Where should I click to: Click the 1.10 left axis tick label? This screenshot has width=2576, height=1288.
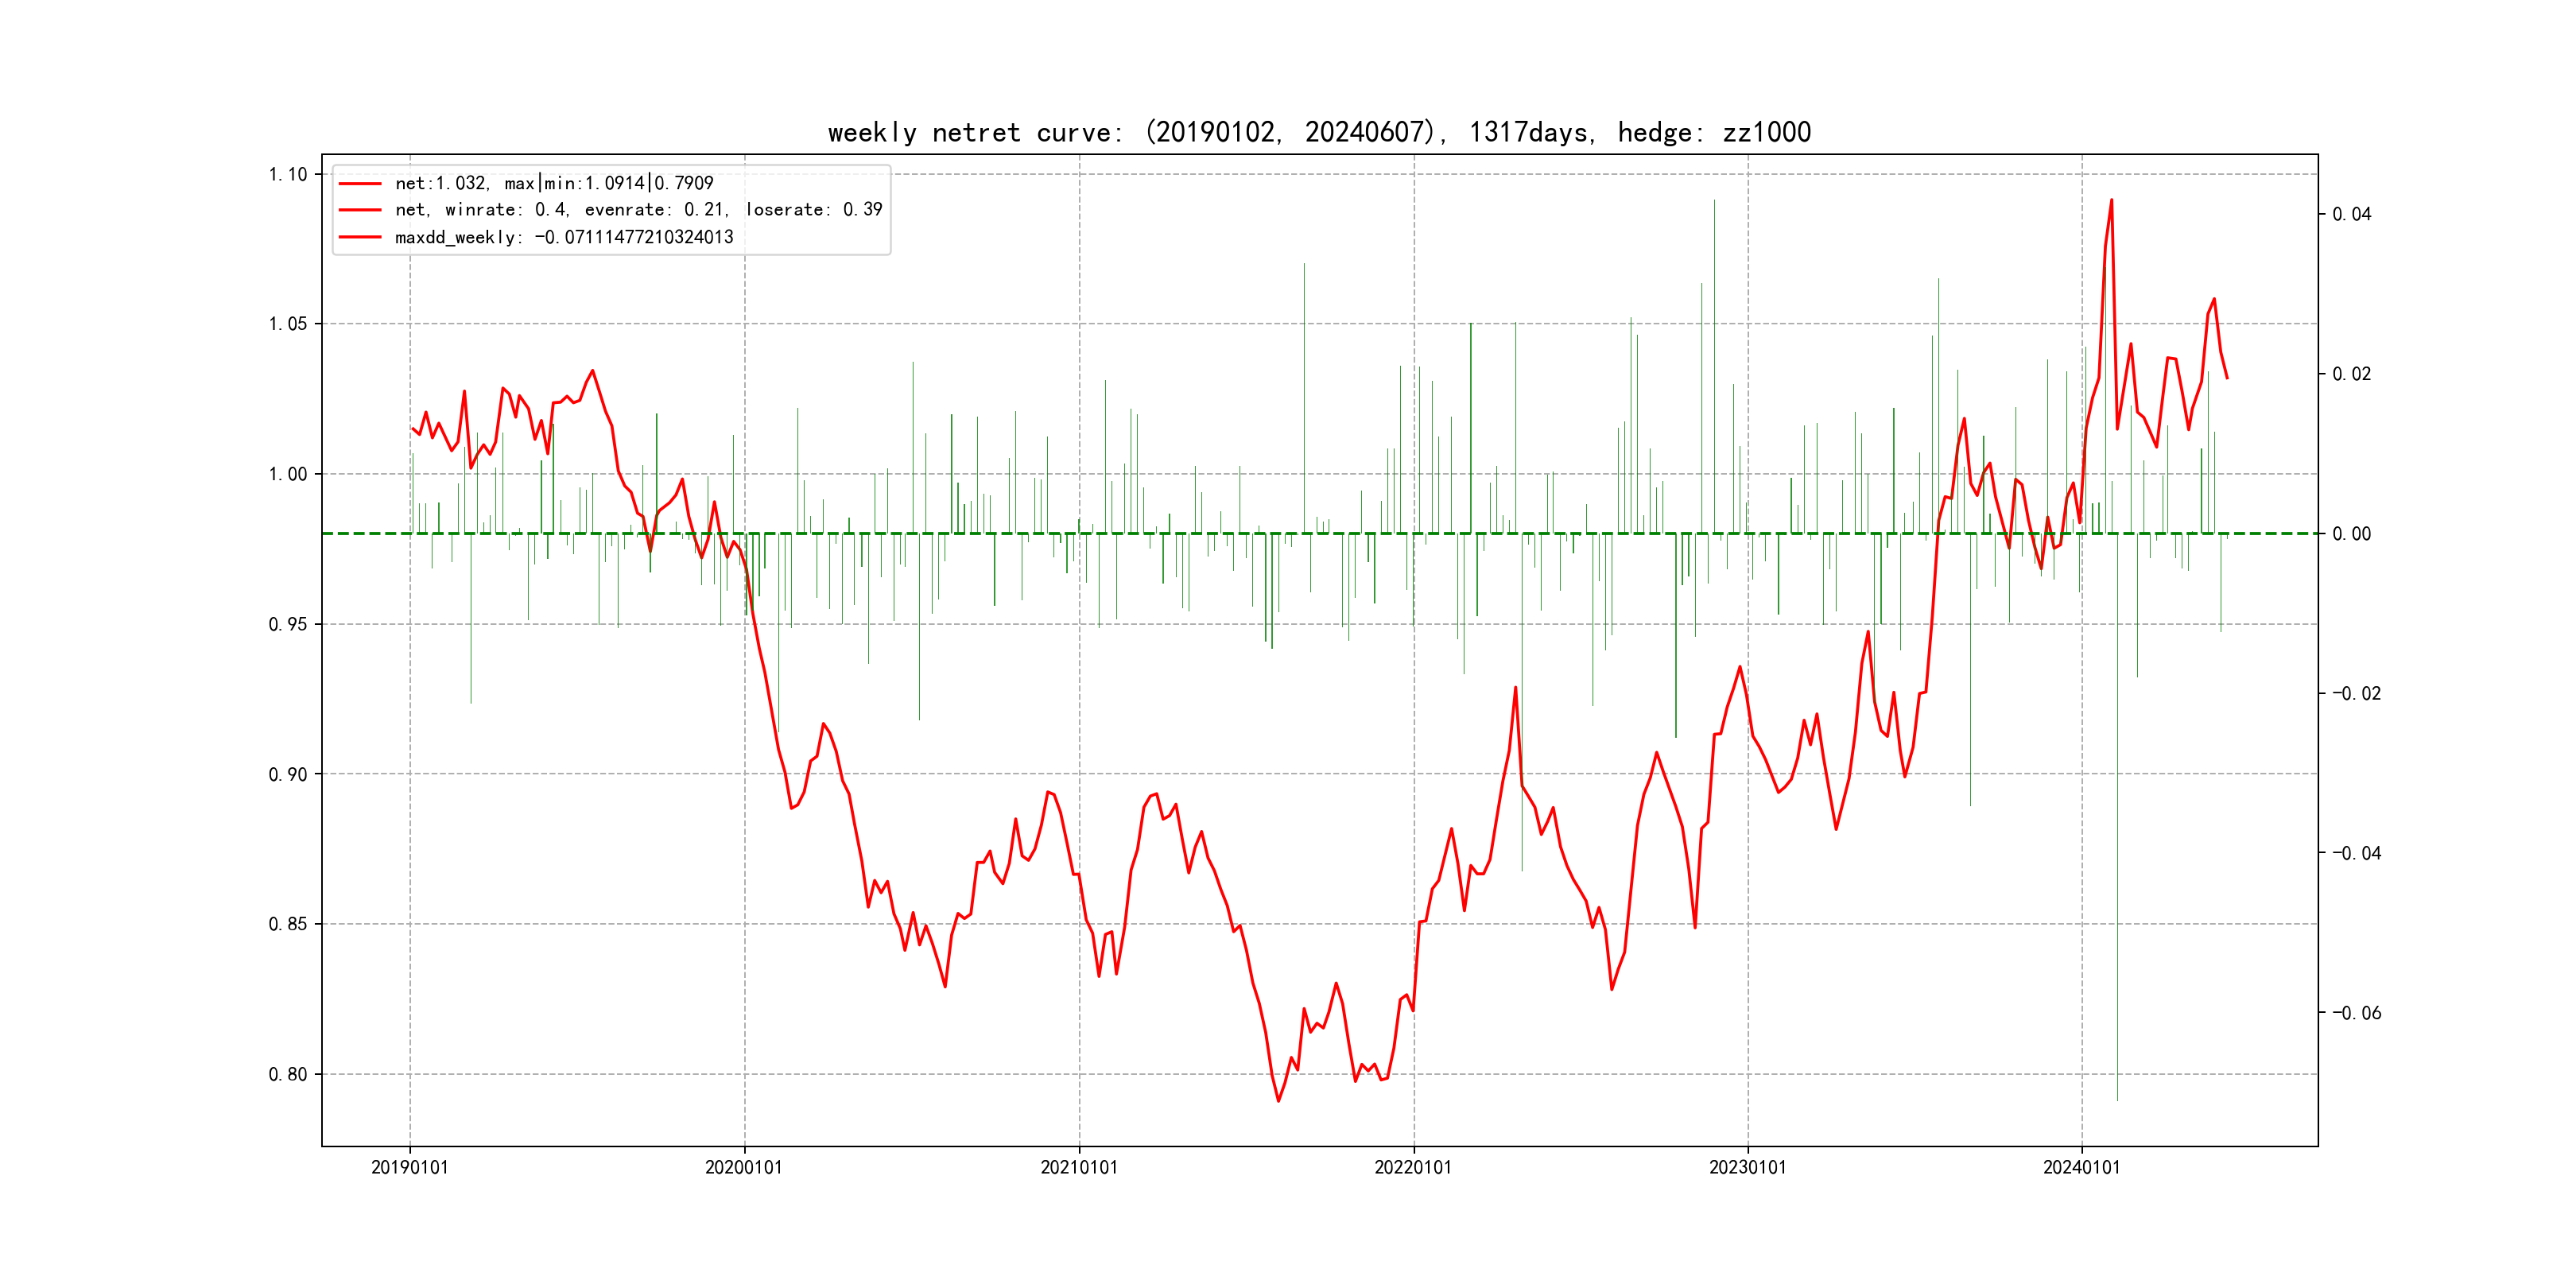tap(288, 174)
